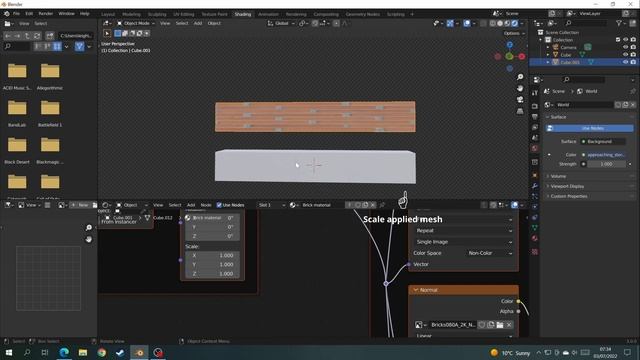The height and width of the screenshot is (360, 640).
Task: Switch to orthographic view grid icon
Action: pos(520,111)
